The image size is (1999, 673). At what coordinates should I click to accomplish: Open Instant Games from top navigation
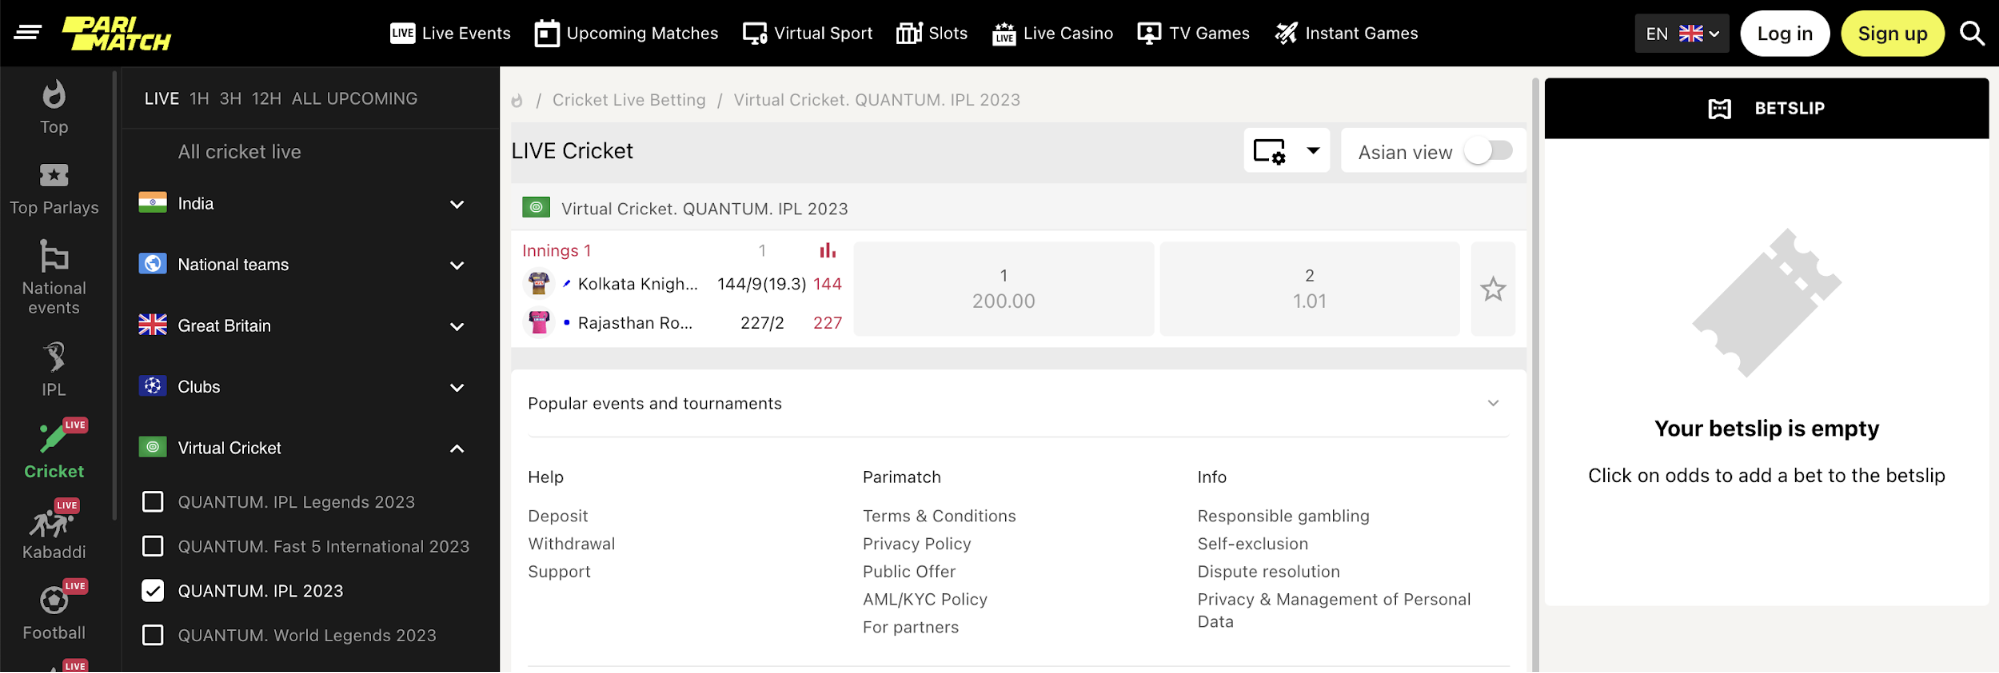click(x=1346, y=33)
